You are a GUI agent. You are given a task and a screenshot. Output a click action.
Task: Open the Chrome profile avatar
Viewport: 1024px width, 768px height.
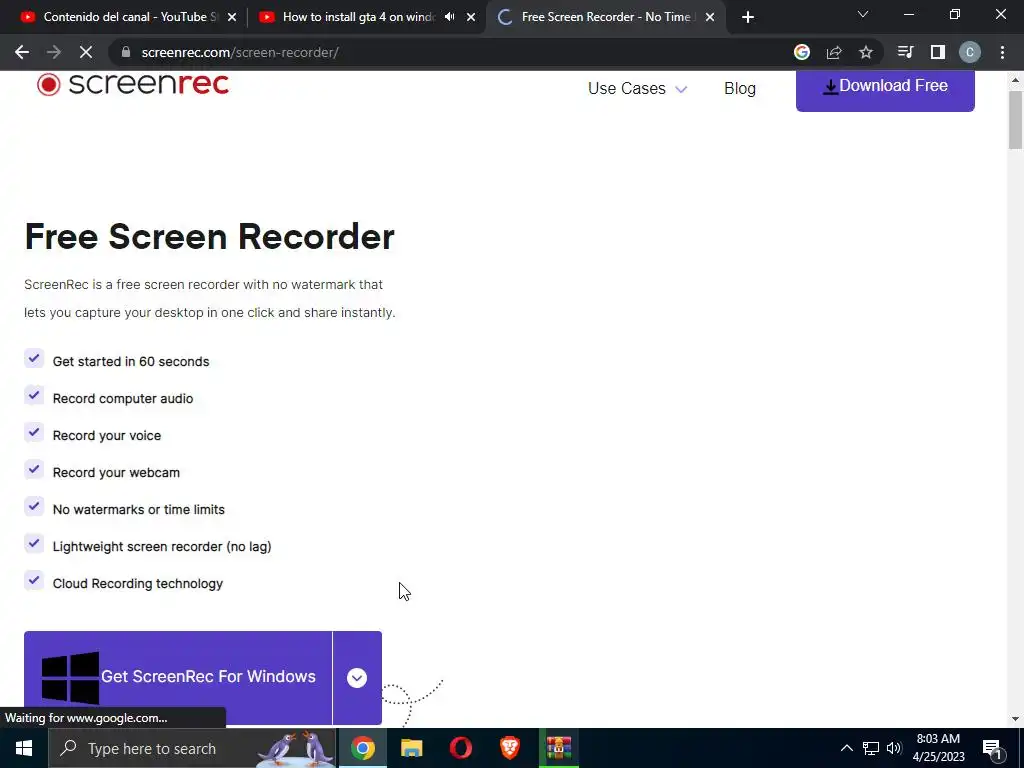[970, 52]
